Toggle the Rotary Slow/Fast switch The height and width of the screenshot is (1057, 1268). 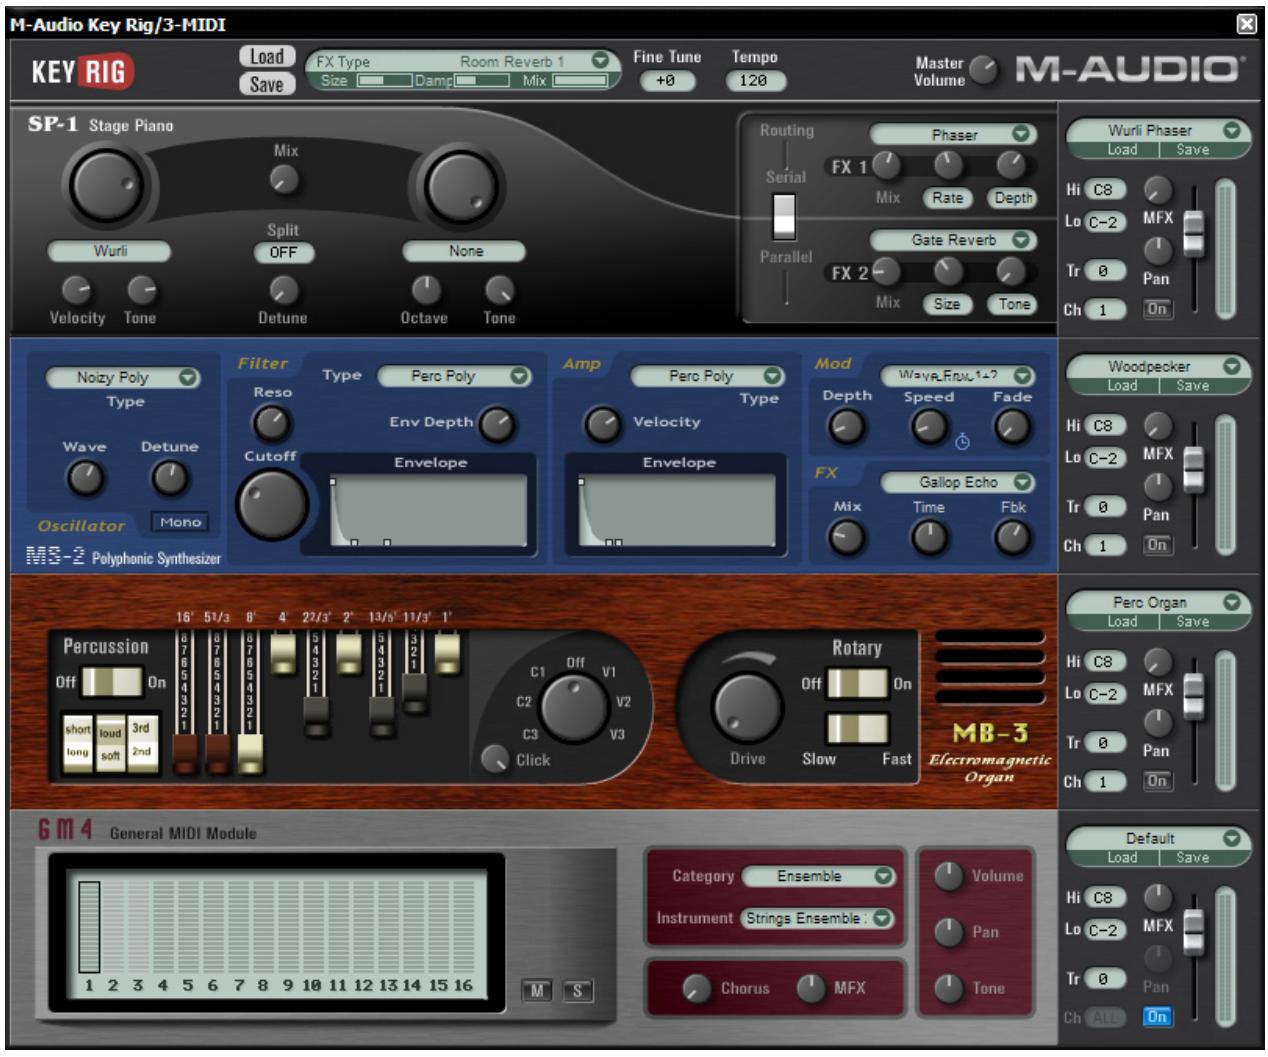point(857,727)
